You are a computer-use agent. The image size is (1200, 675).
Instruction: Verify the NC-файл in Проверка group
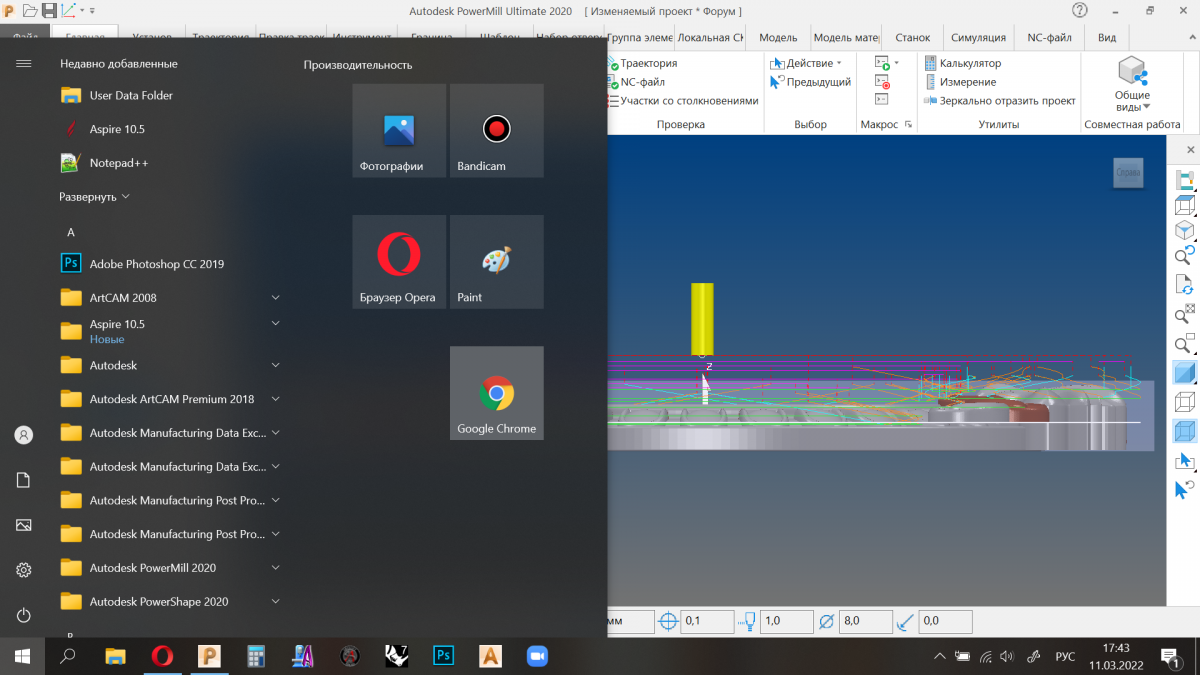click(x=636, y=82)
